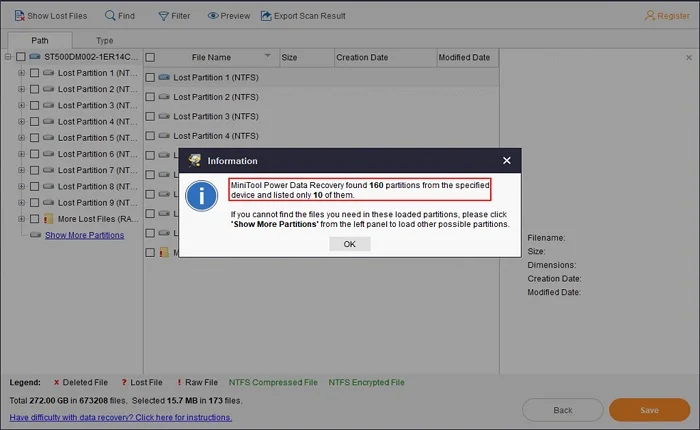The image size is (700, 430).
Task: Open the Filter funnel tool
Action: [164, 16]
